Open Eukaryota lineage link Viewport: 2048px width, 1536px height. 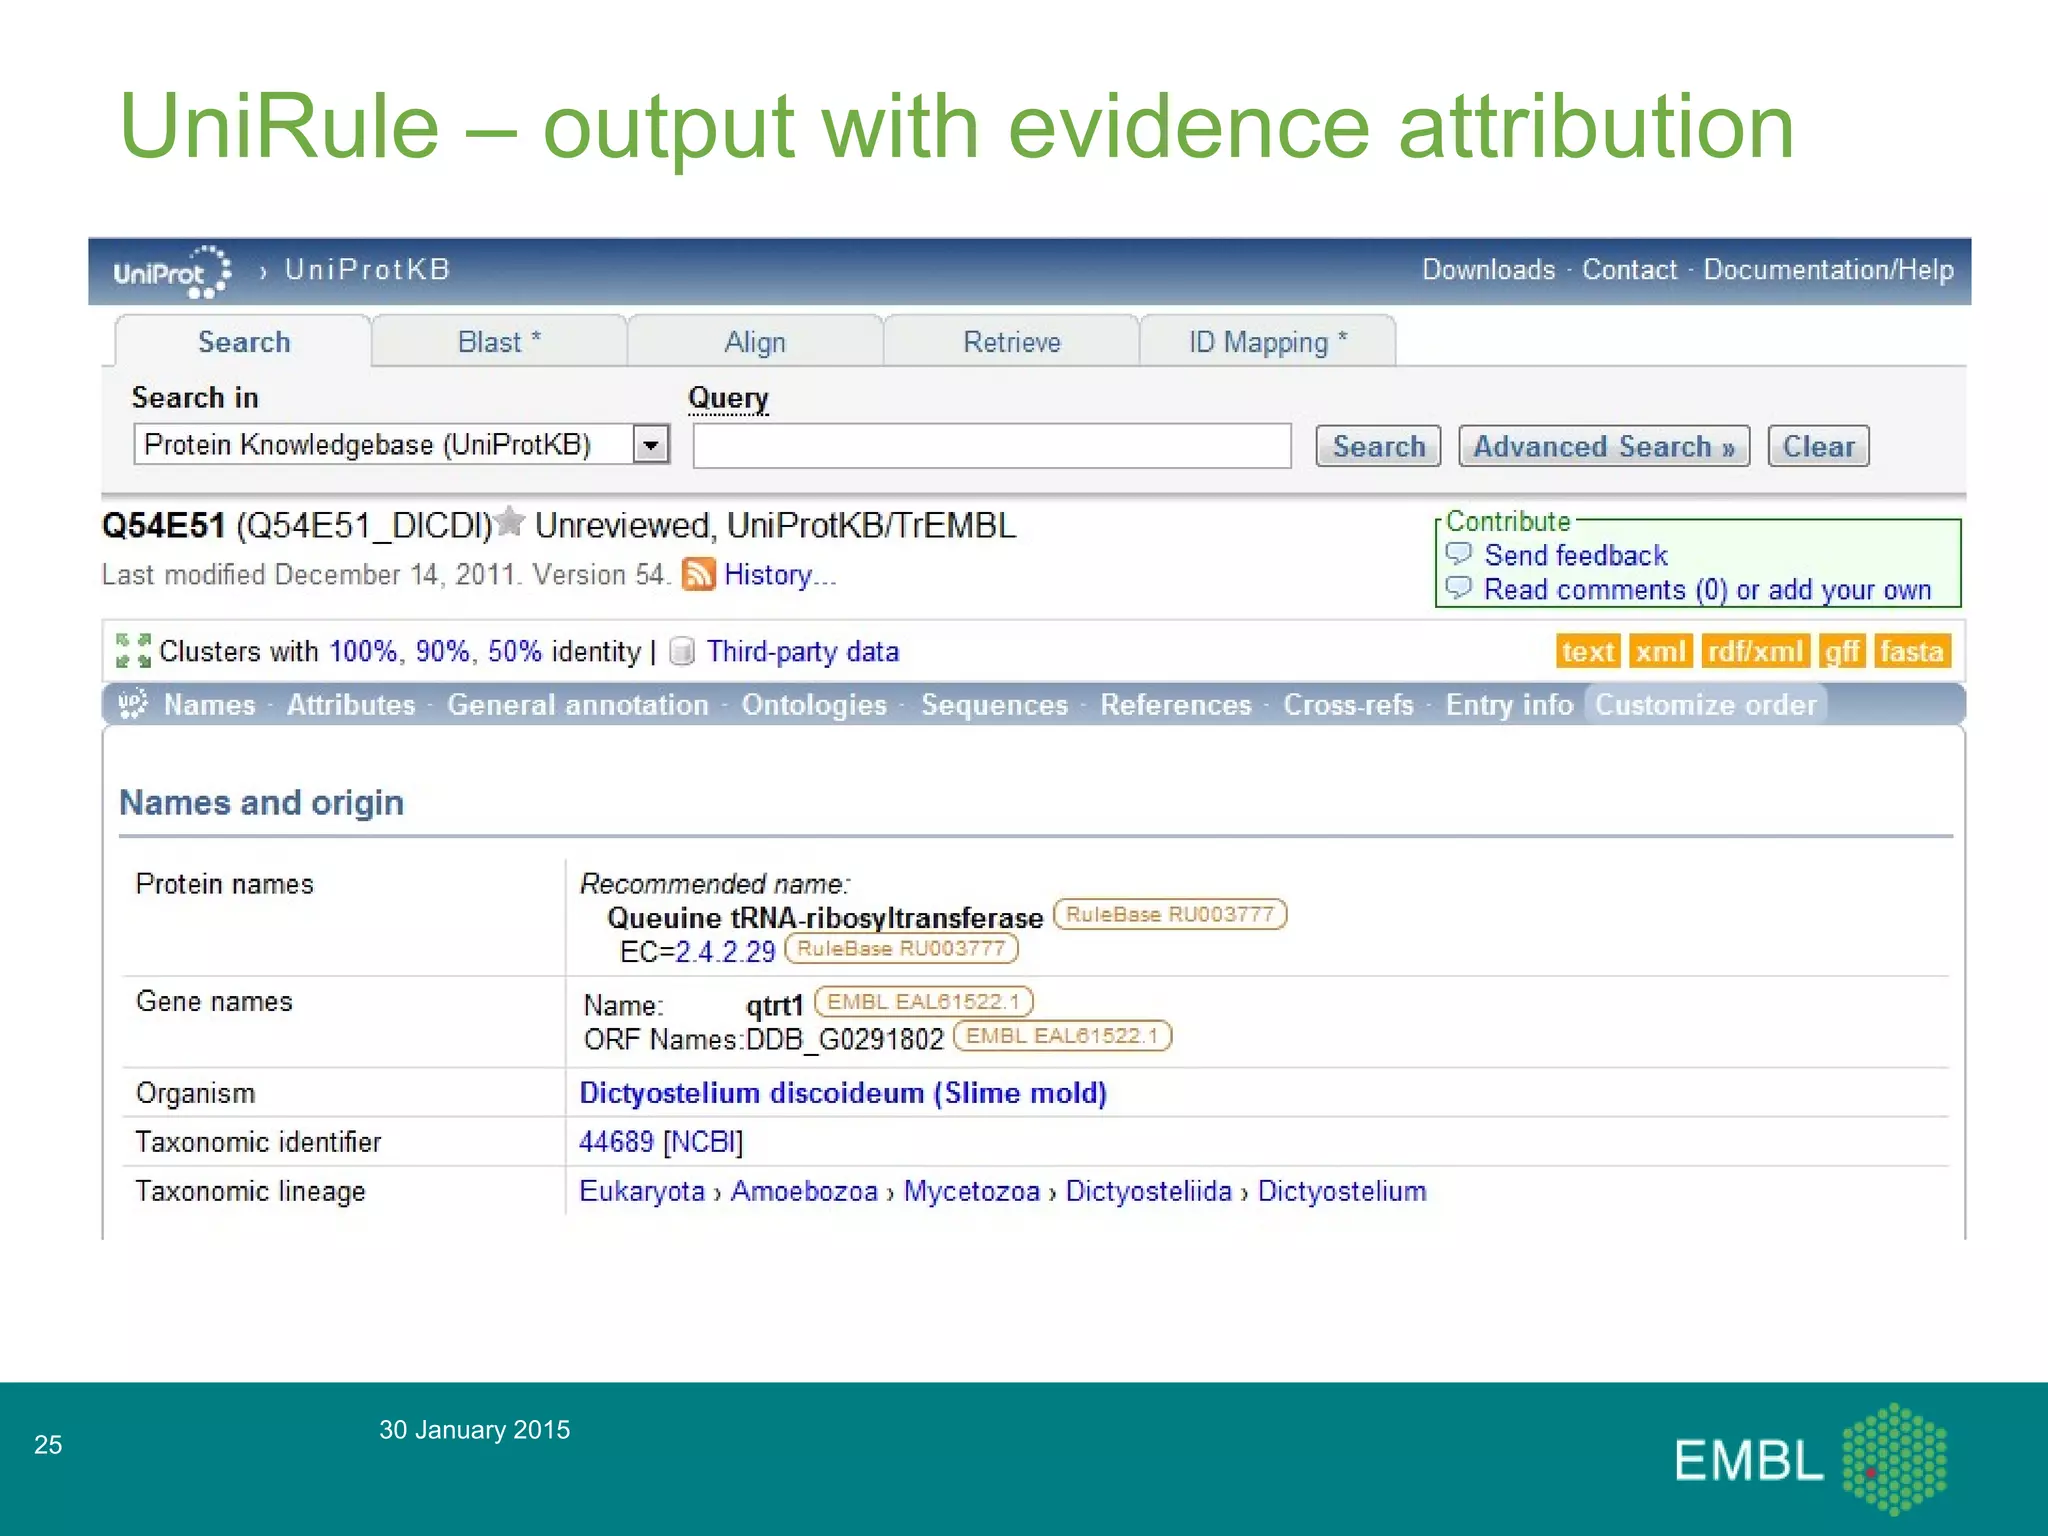pyautogui.click(x=642, y=1191)
